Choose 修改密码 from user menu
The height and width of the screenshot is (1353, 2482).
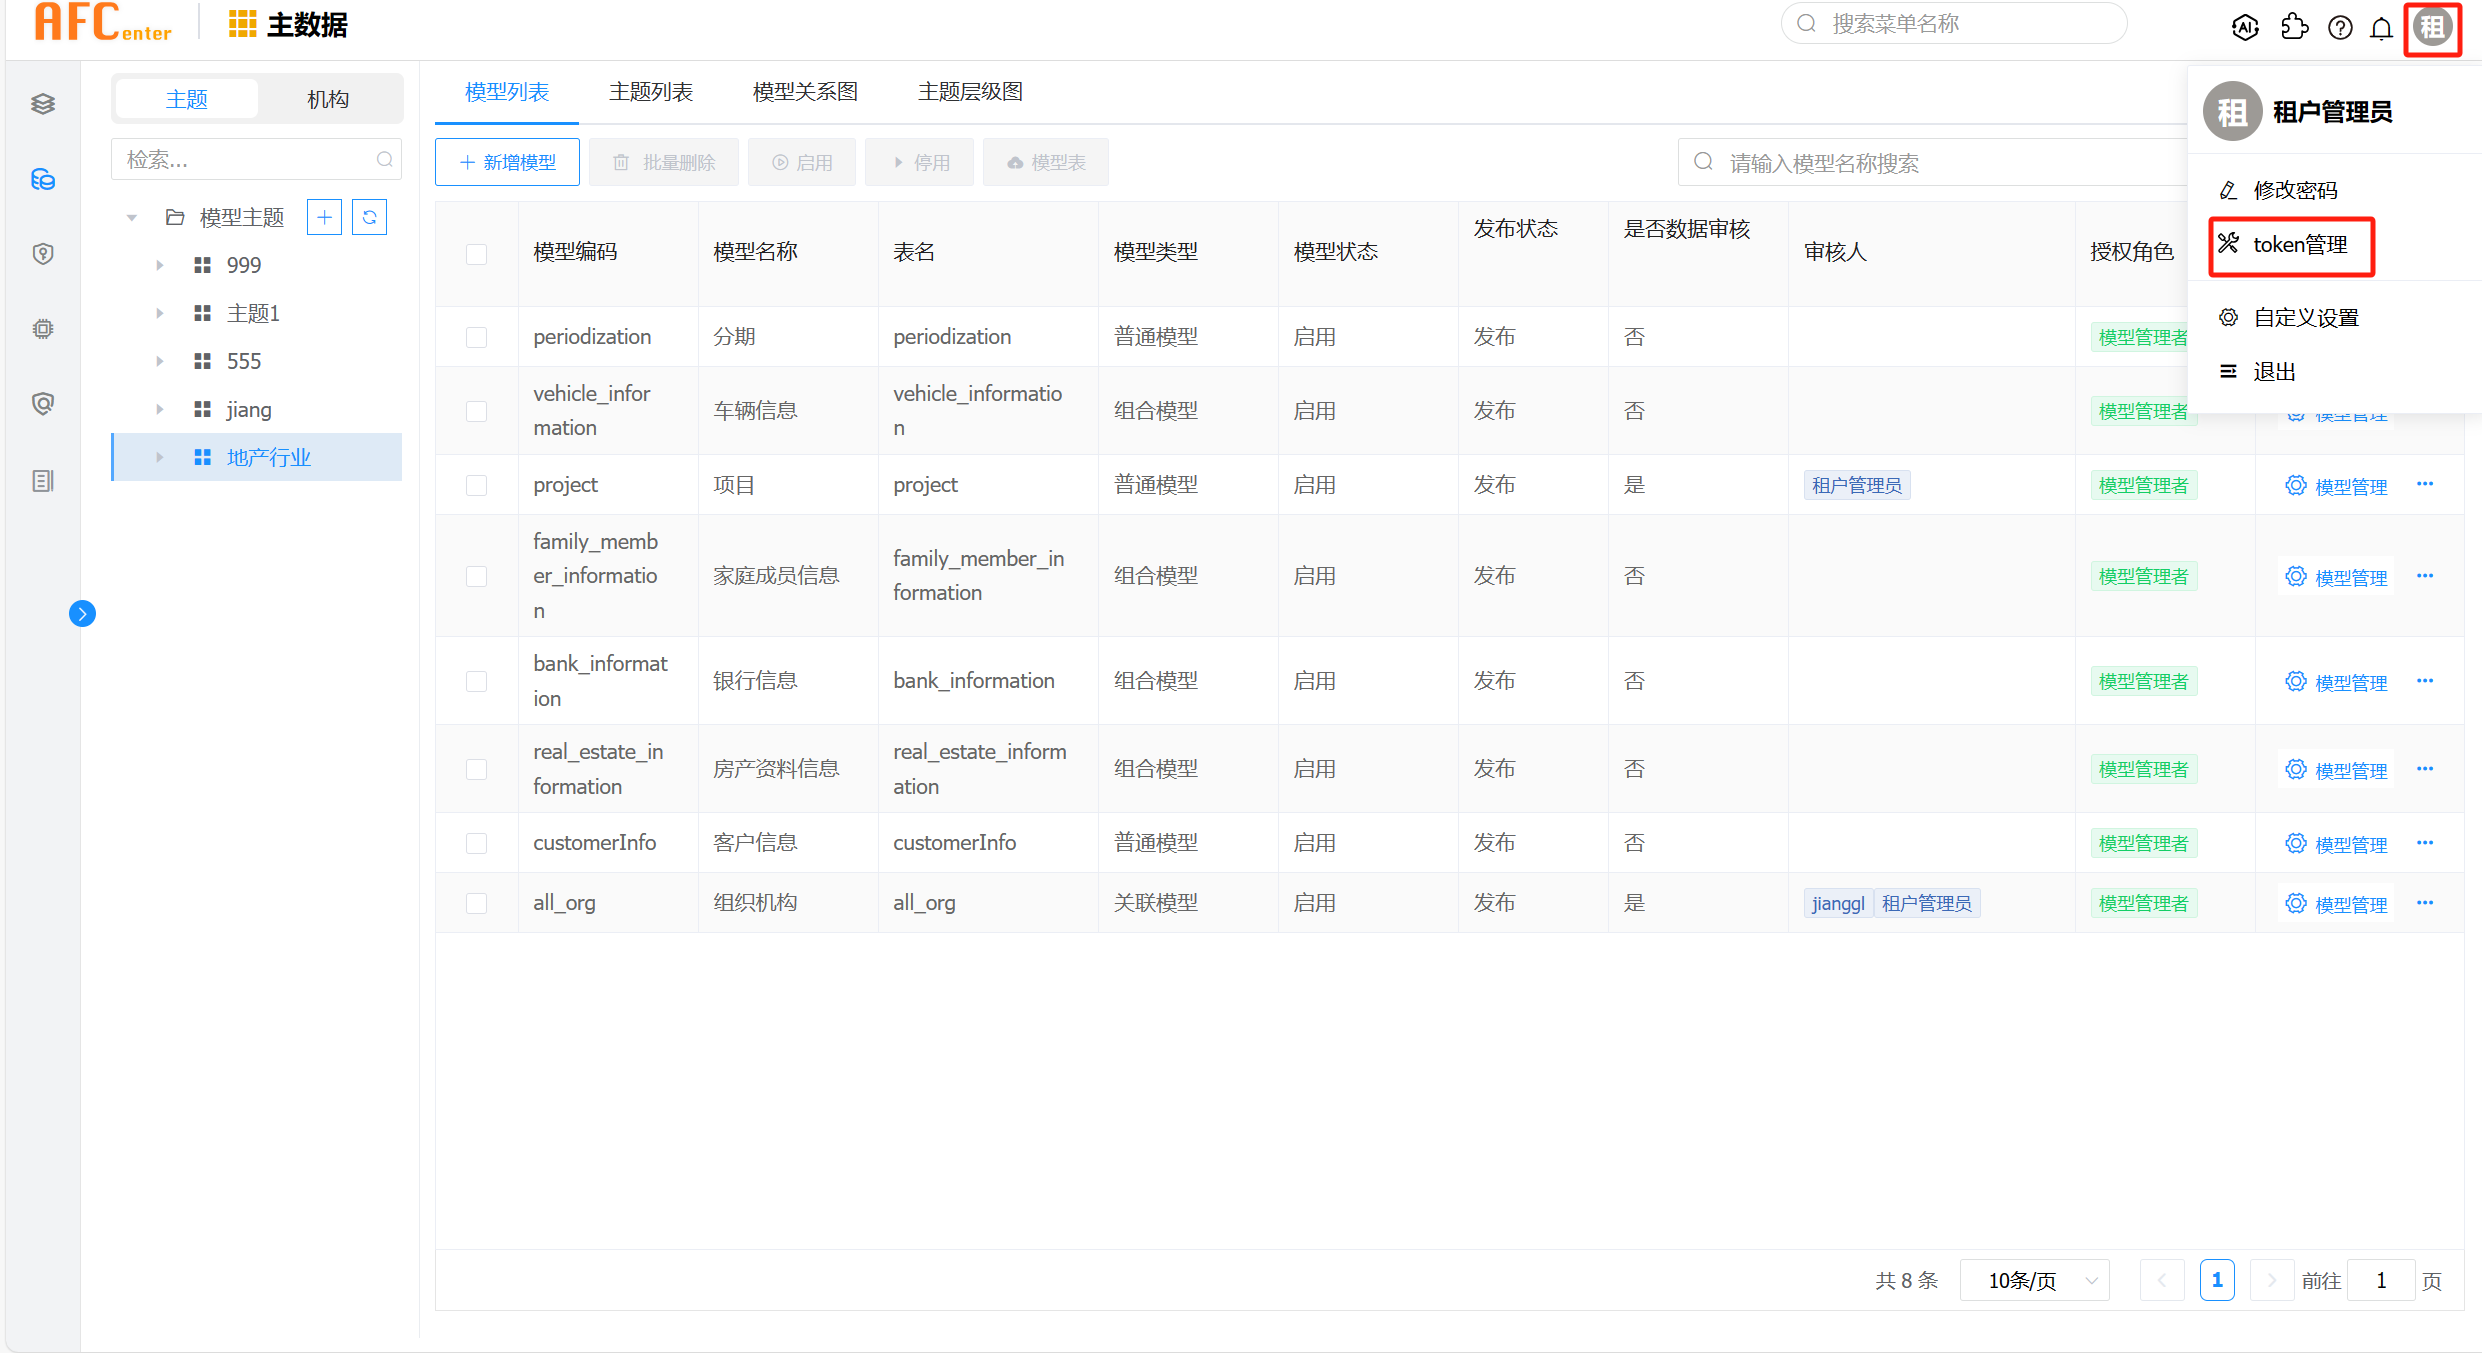click(x=2295, y=190)
